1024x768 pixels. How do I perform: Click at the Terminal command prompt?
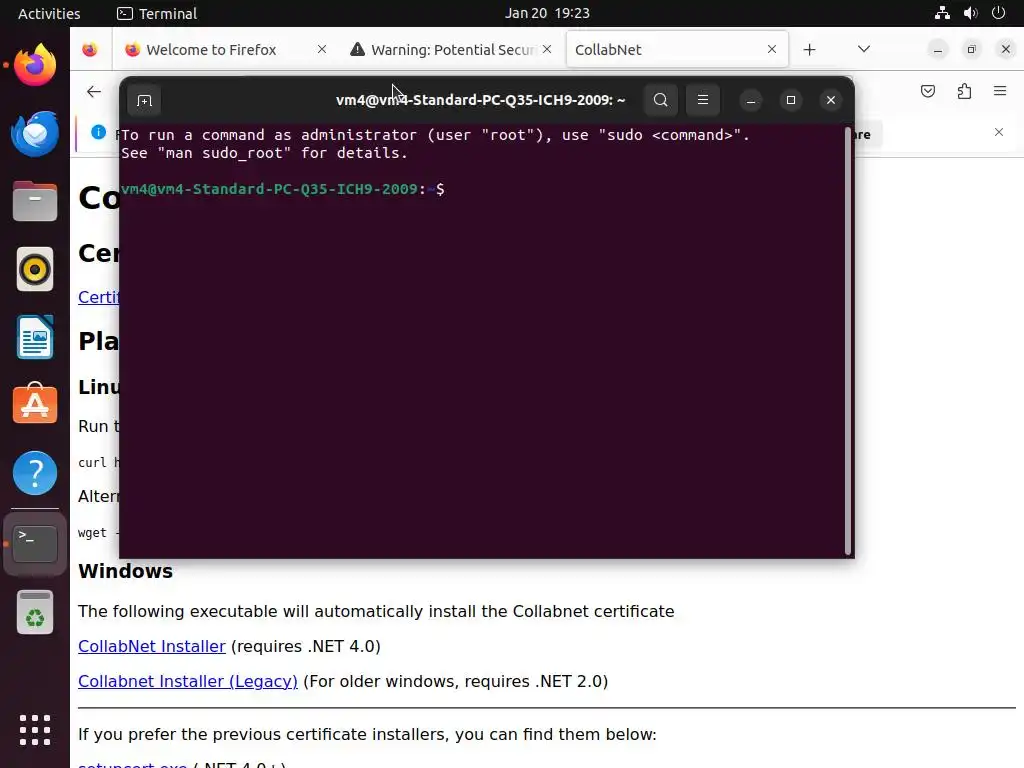(282, 189)
